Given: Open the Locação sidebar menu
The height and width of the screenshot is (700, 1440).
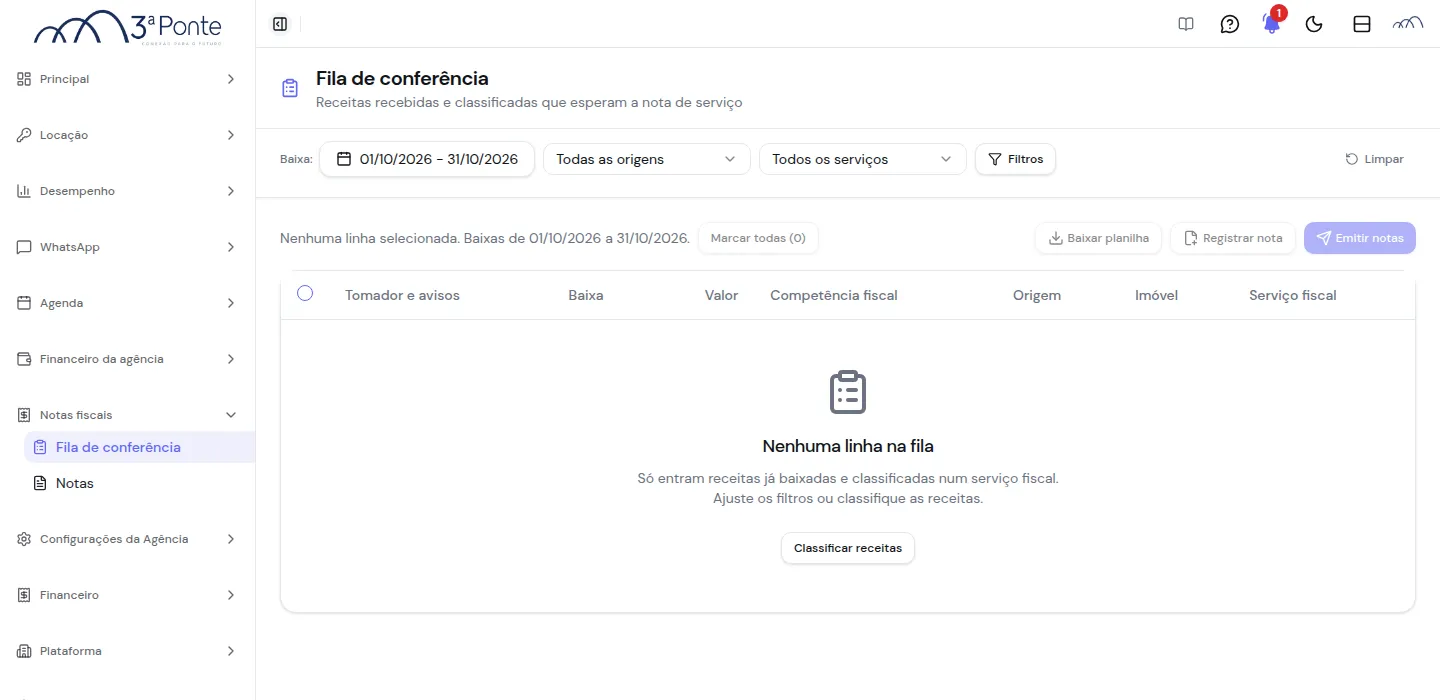Looking at the screenshot, I should tap(127, 135).
